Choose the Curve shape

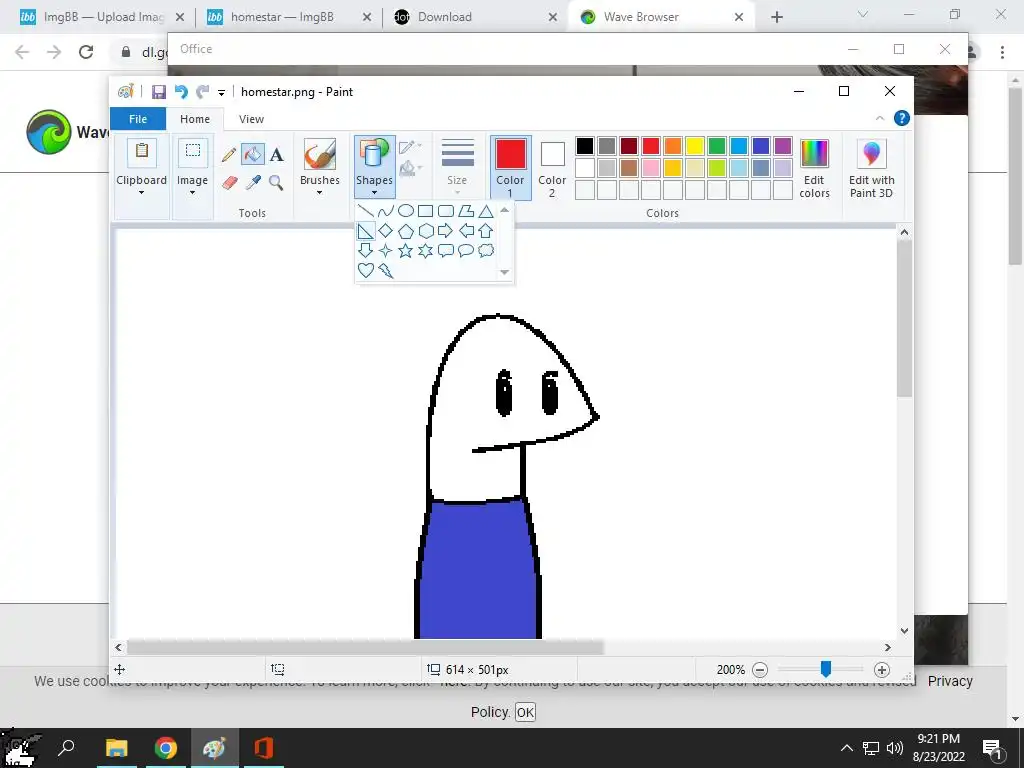(x=385, y=211)
